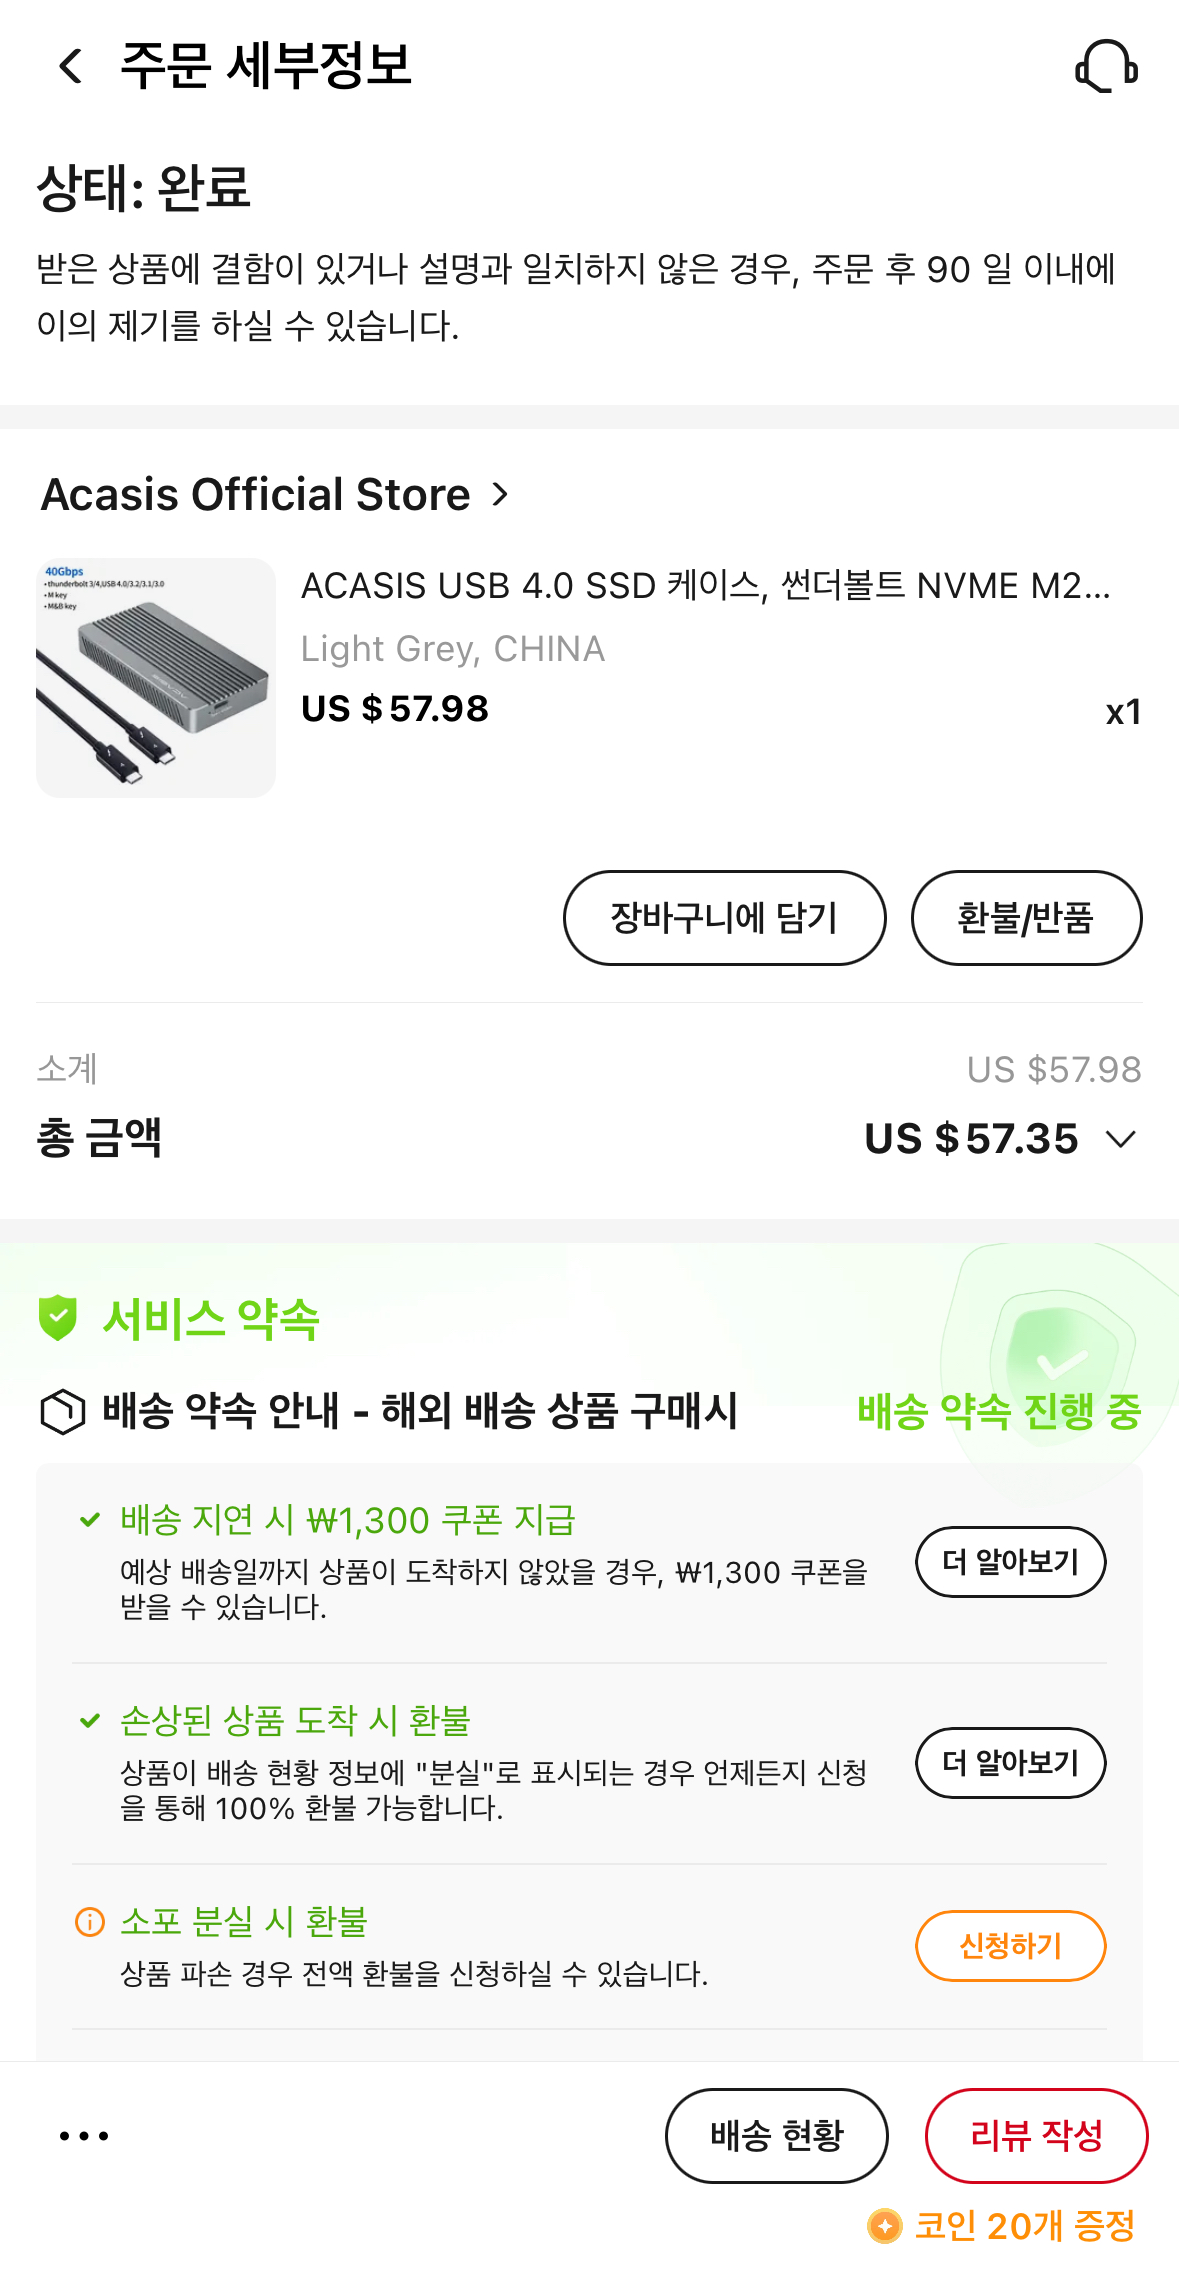The image size is (1179, 2277).
Task: Open Acasis Official Store chevron
Action: pos(500,494)
